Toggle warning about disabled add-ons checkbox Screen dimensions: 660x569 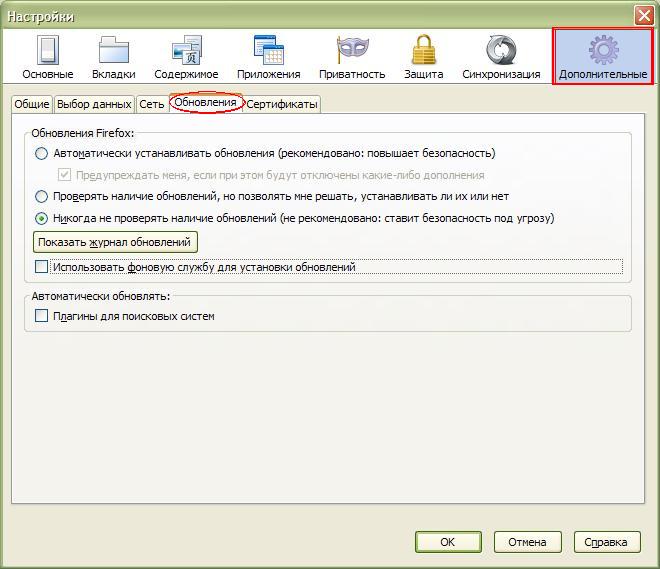(x=64, y=175)
